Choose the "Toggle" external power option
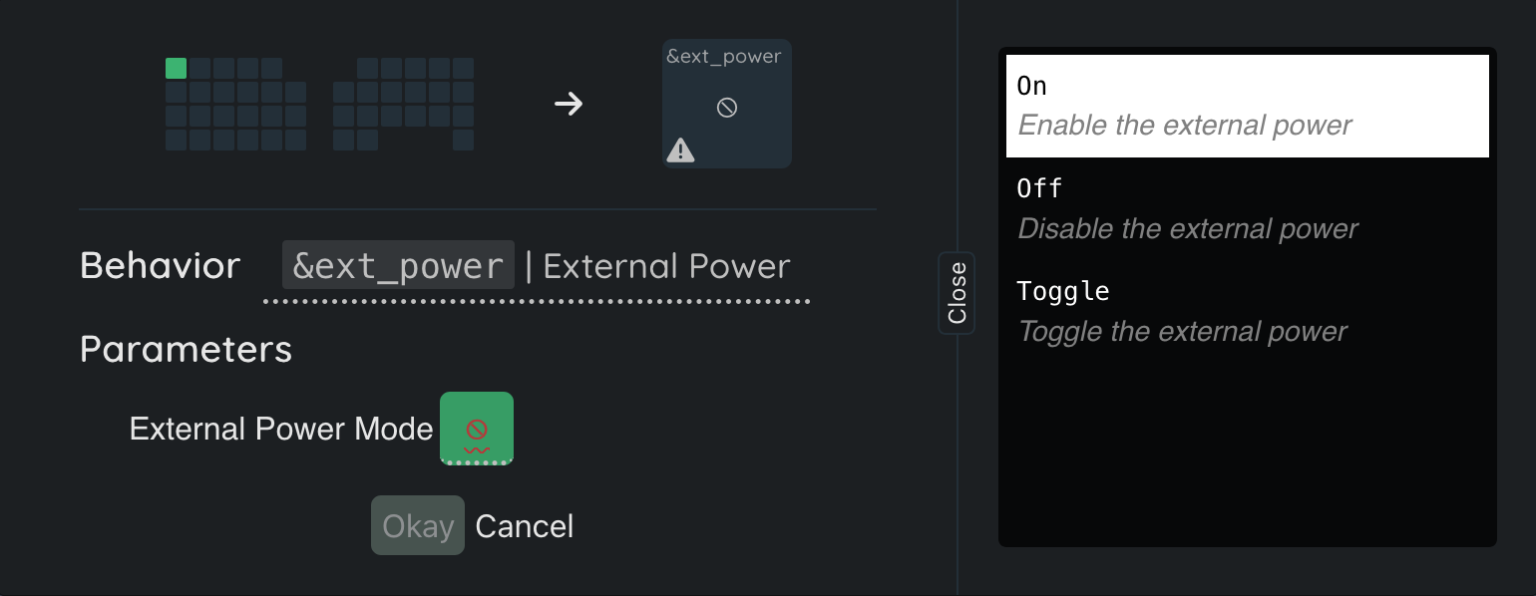1536x596 pixels. 1063,291
